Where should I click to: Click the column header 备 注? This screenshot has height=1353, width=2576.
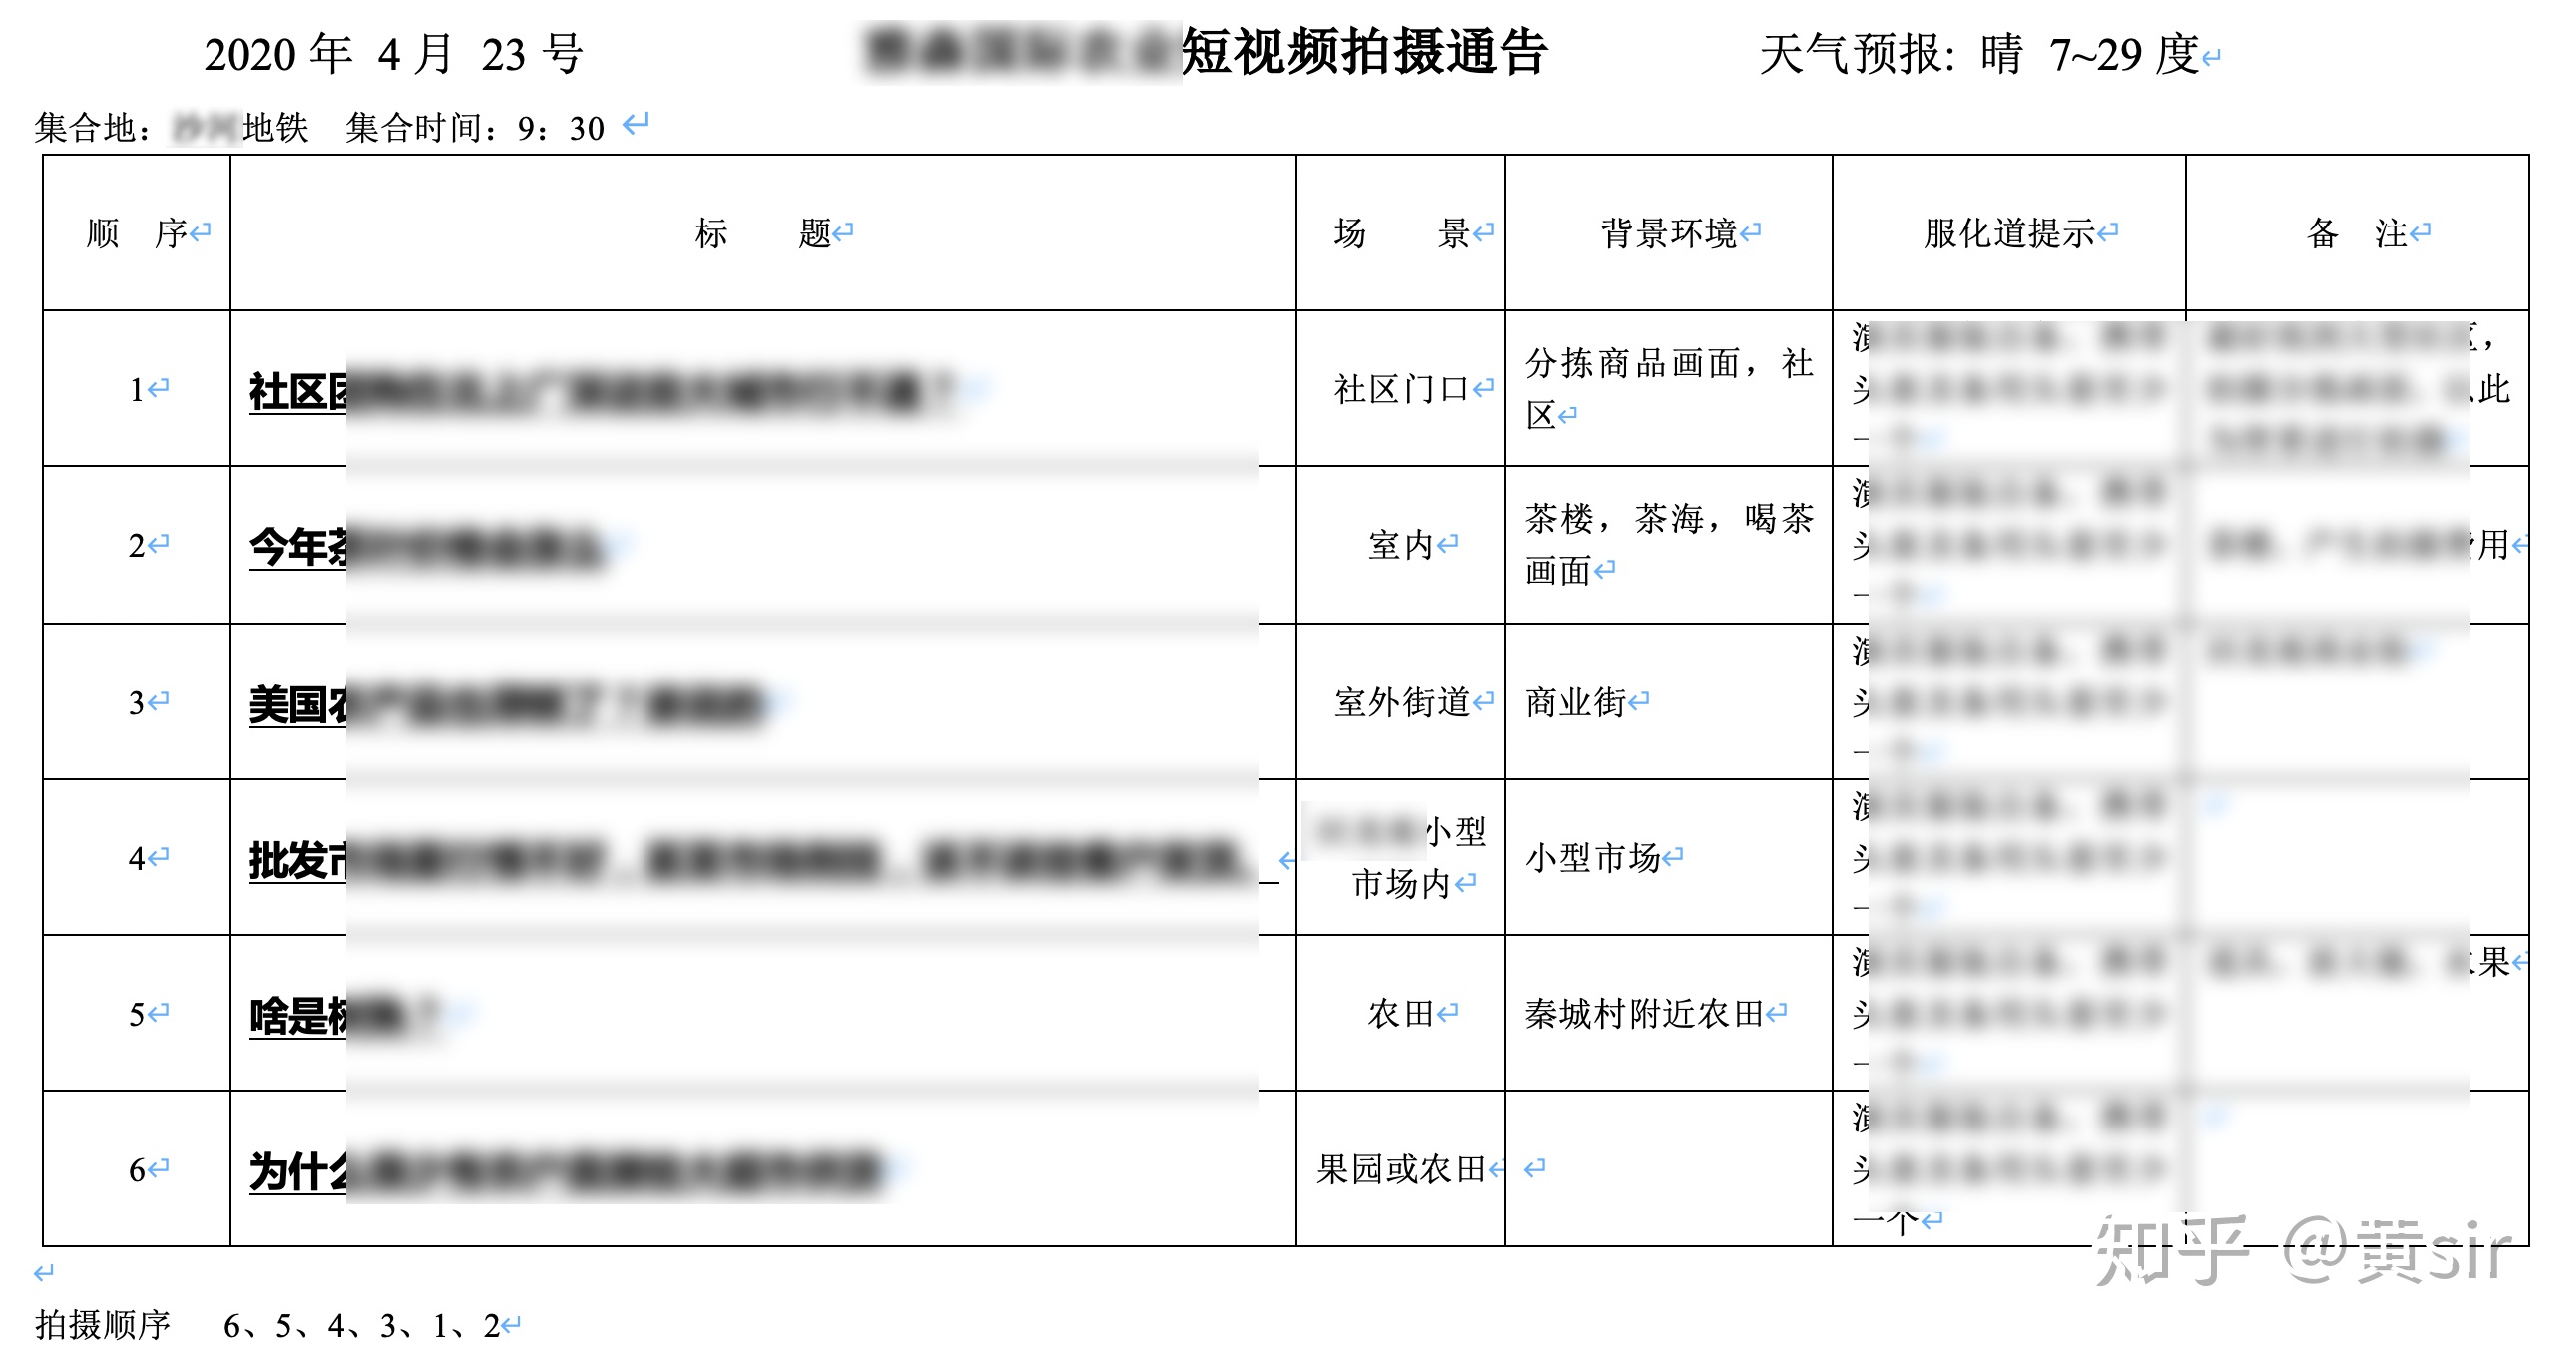click(x=2357, y=233)
